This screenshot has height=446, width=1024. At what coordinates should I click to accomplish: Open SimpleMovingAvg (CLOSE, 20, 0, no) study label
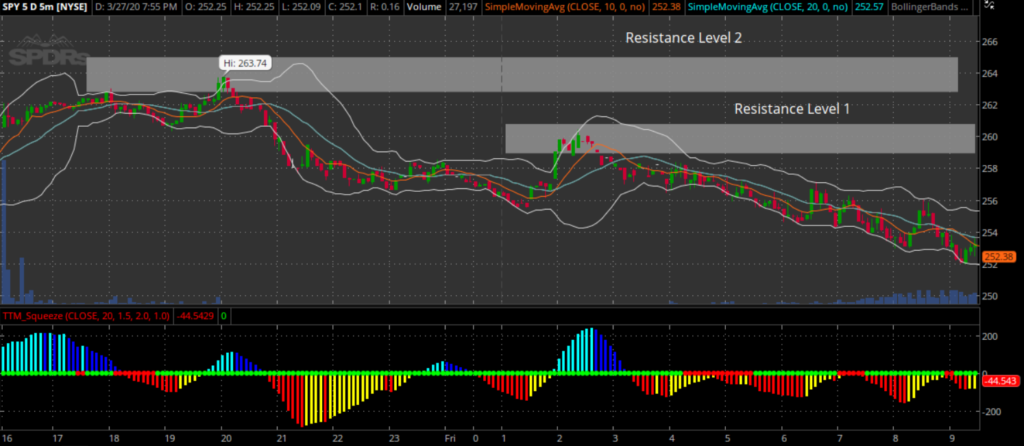coord(768,7)
